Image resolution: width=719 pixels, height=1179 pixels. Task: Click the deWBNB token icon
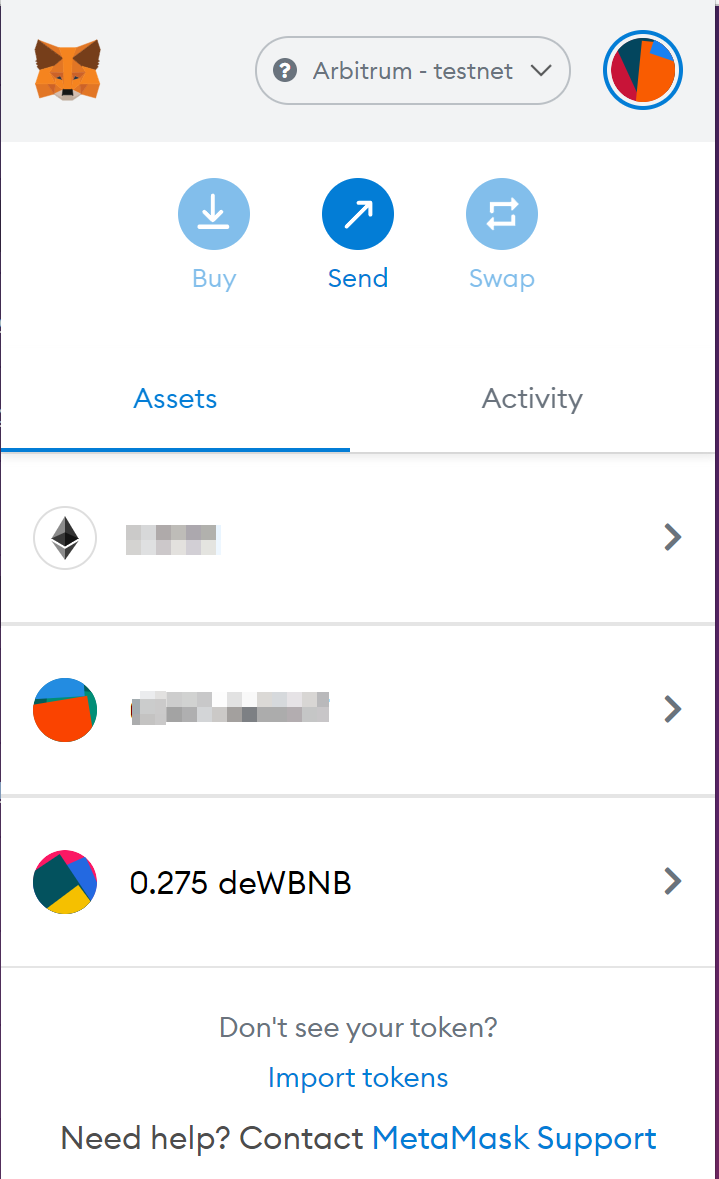click(x=65, y=882)
